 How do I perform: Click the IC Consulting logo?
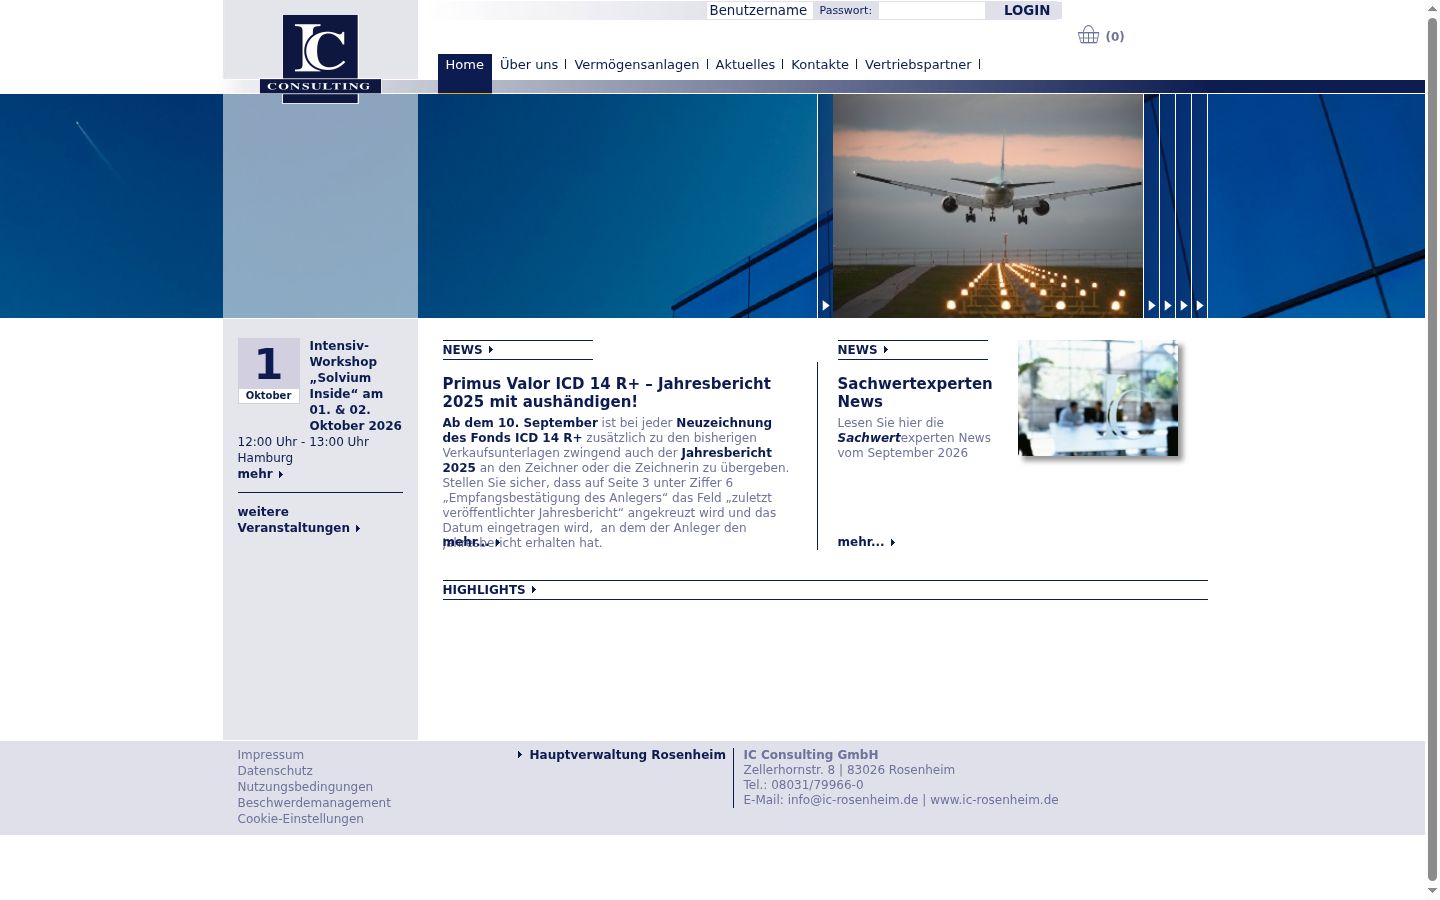click(x=320, y=58)
